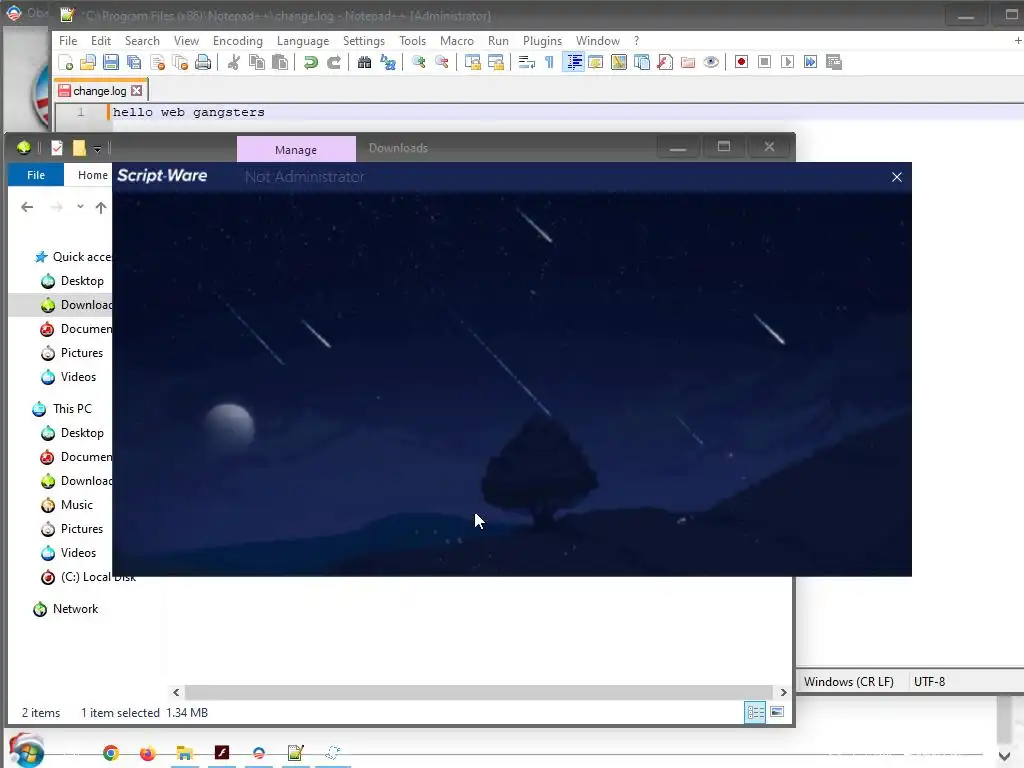The height and width of the screenshot is (768, 1024).
Task: Open the Plugins menu in Notepad++
Action: (542, 40)
